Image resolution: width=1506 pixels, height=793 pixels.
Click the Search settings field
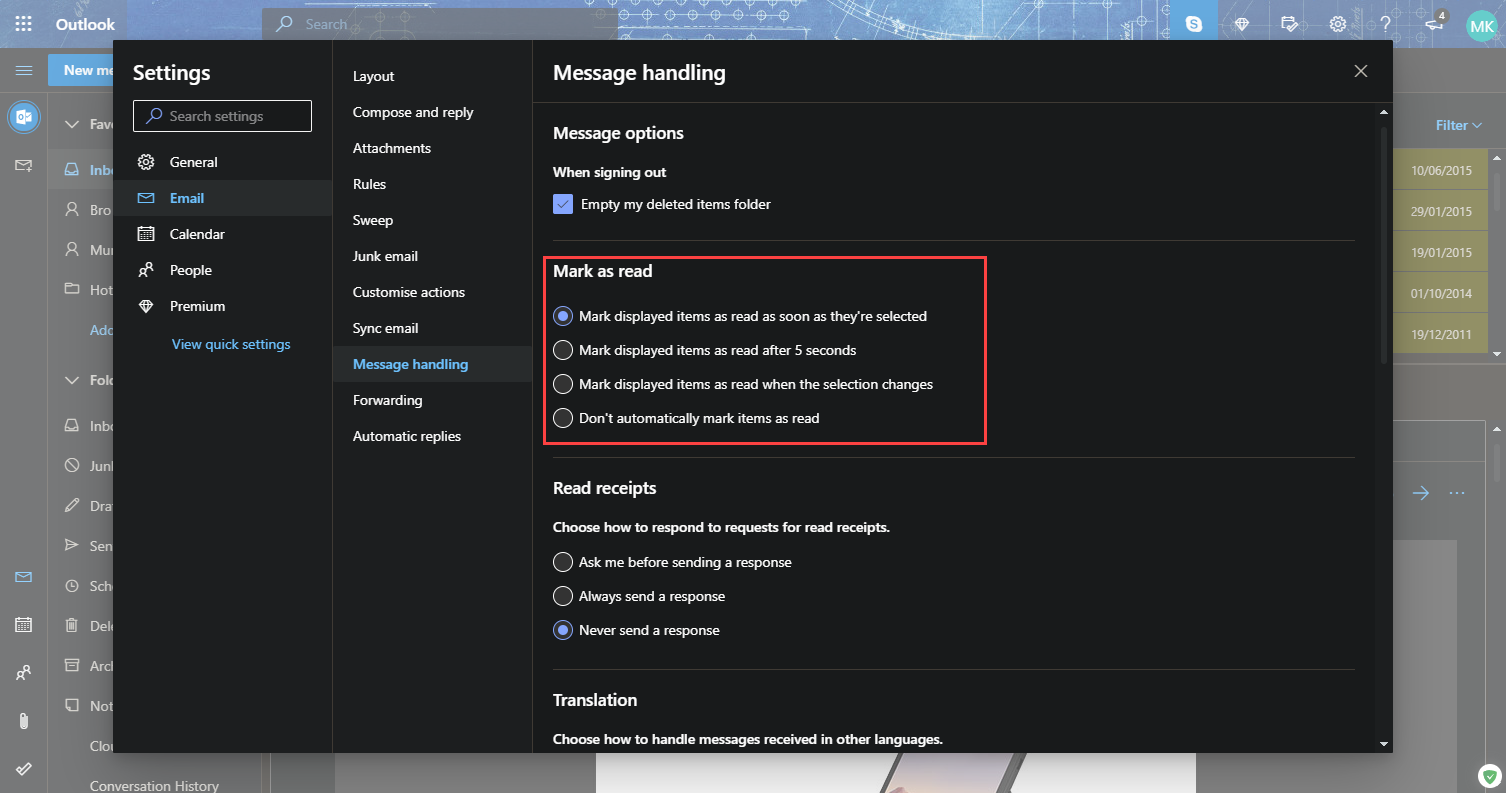click(222, 116)
